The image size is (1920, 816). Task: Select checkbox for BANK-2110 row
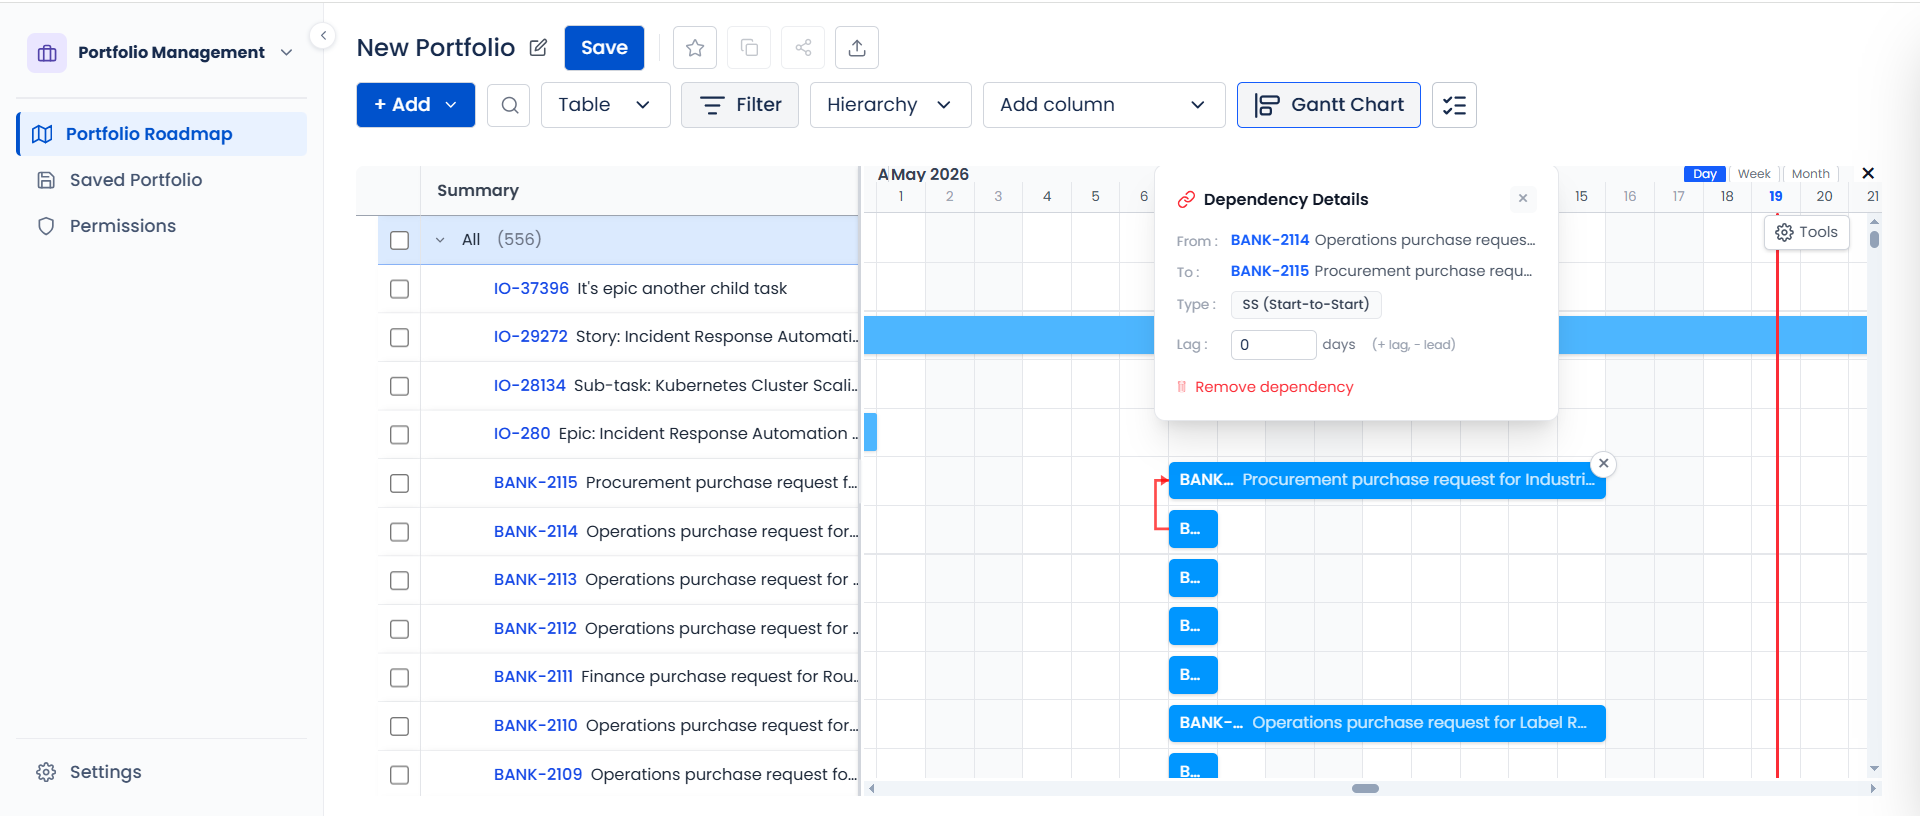tap(400, 726)
